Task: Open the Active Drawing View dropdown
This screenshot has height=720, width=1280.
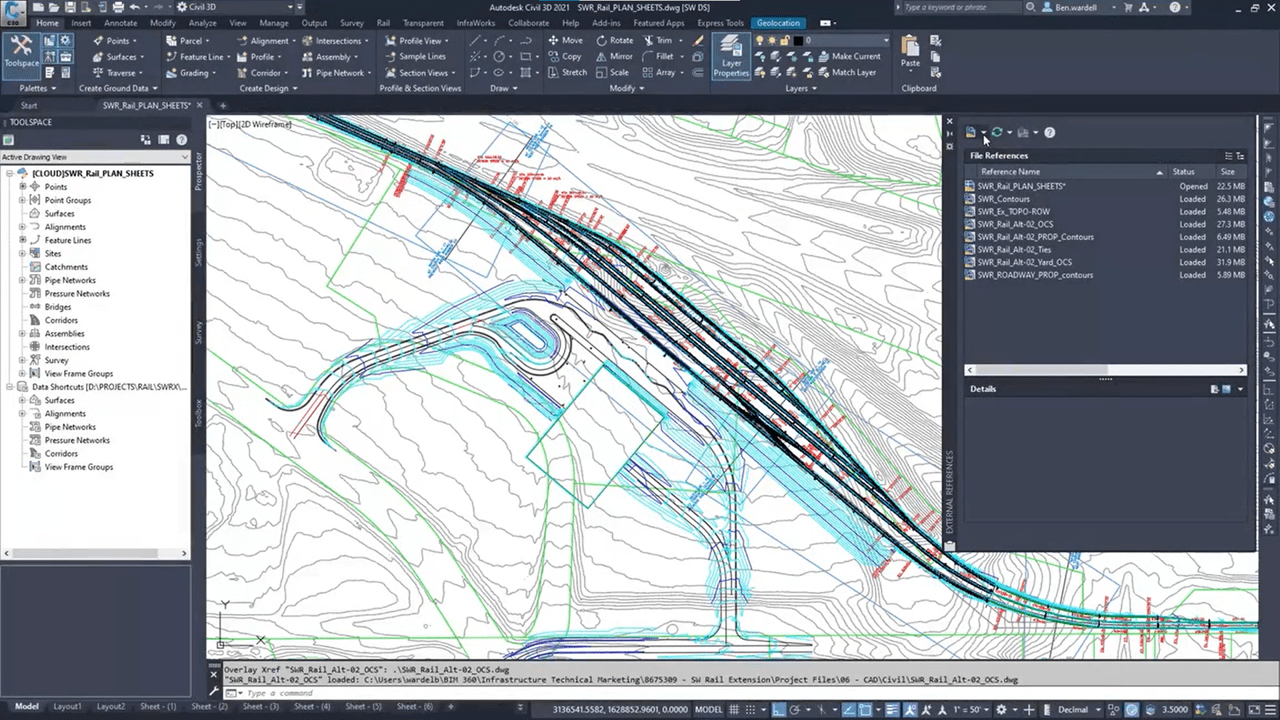Action: pyautogui.click(x=95, y=157)
